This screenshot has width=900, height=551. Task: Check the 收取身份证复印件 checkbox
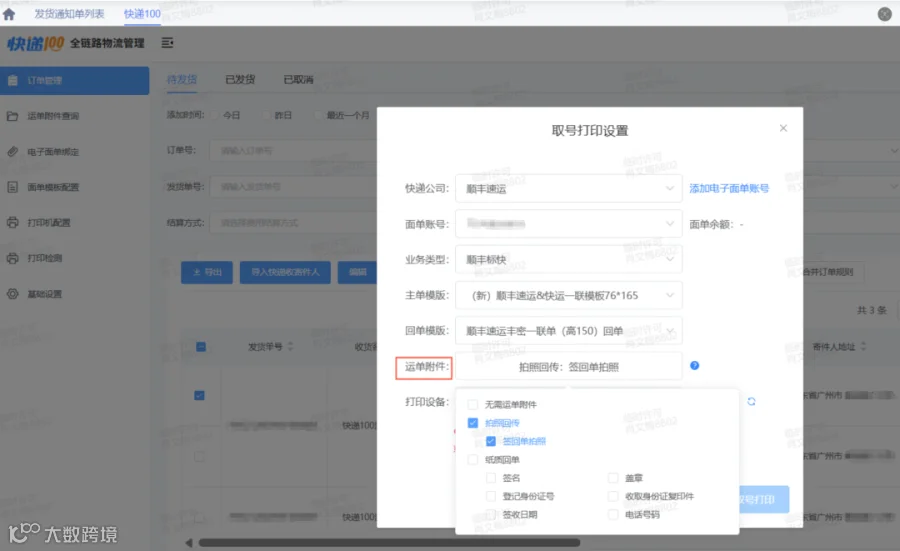(x=613, y=496)
